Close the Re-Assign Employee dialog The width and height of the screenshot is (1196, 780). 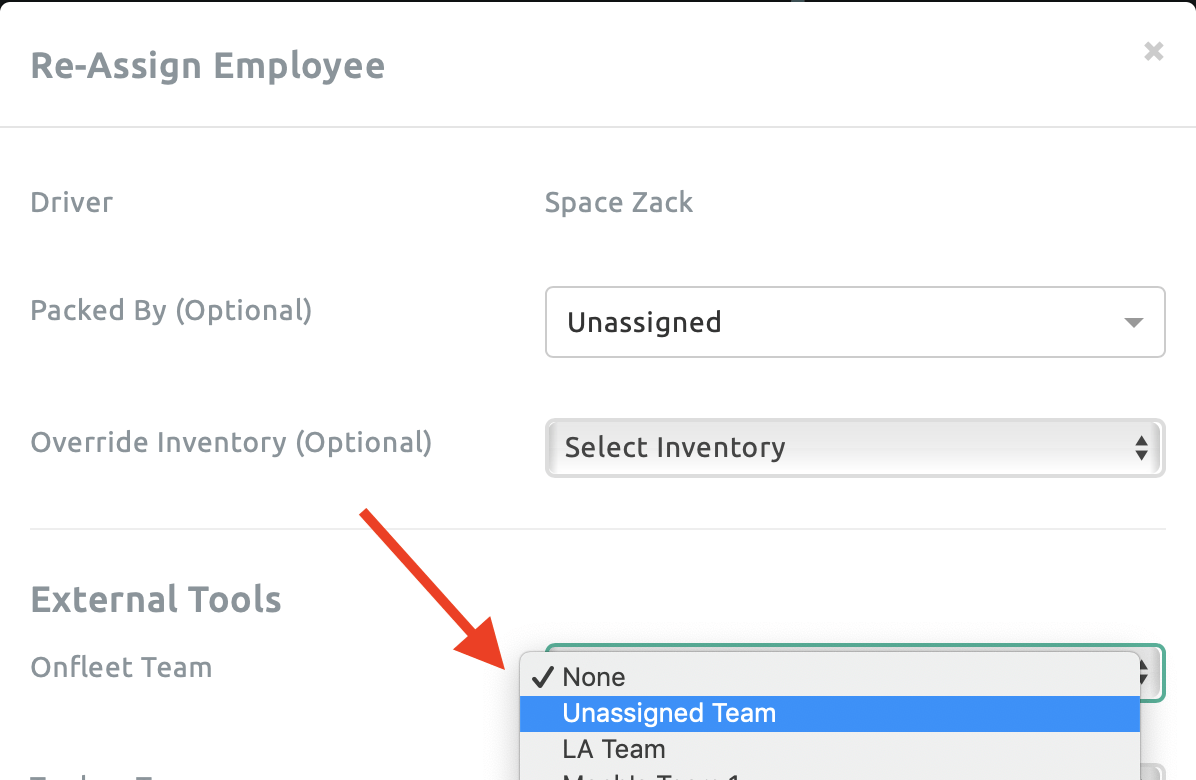(x=1153, y=51)
